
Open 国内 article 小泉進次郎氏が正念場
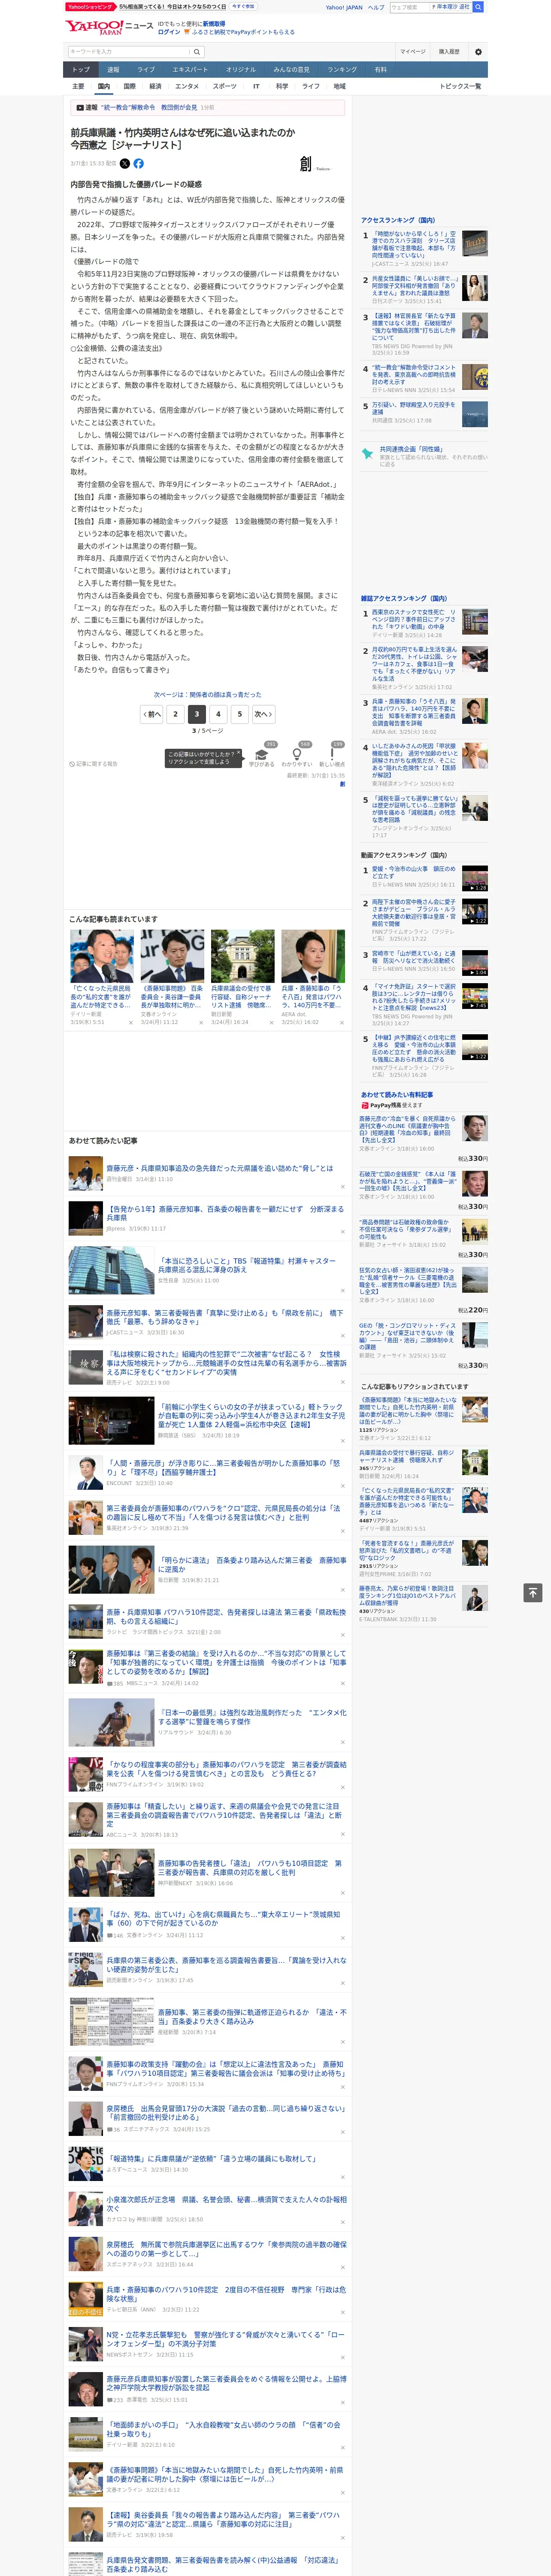pos(226,2204)
